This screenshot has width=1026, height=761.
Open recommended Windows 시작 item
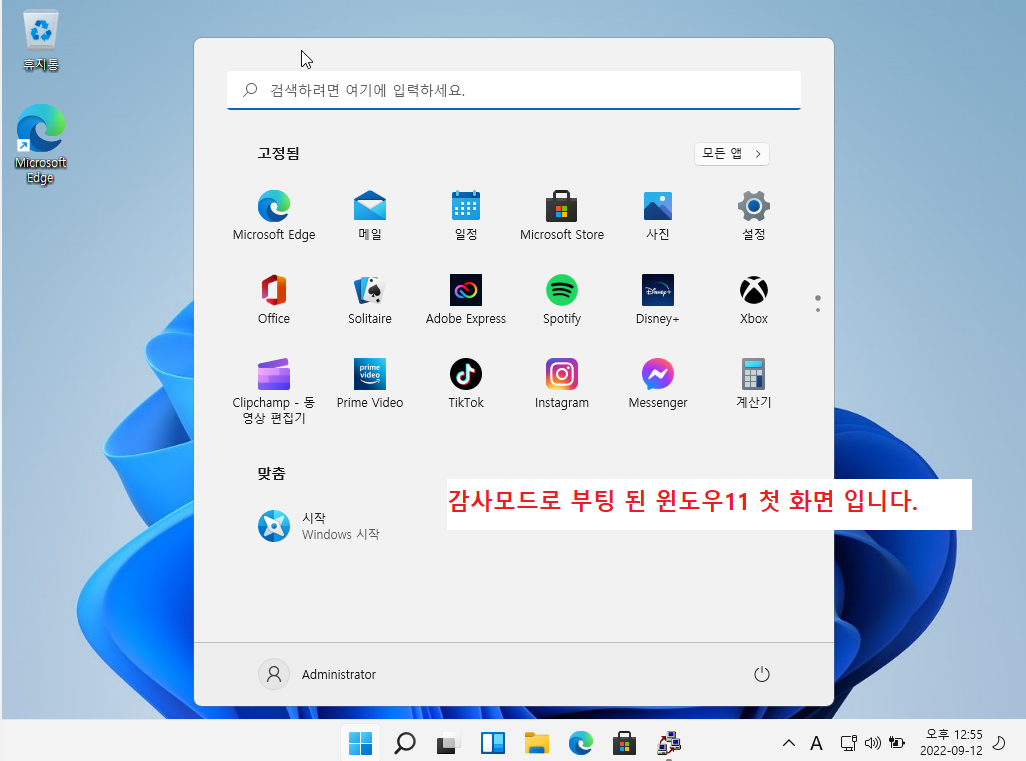pyautogui.click(x=319, y=526)
